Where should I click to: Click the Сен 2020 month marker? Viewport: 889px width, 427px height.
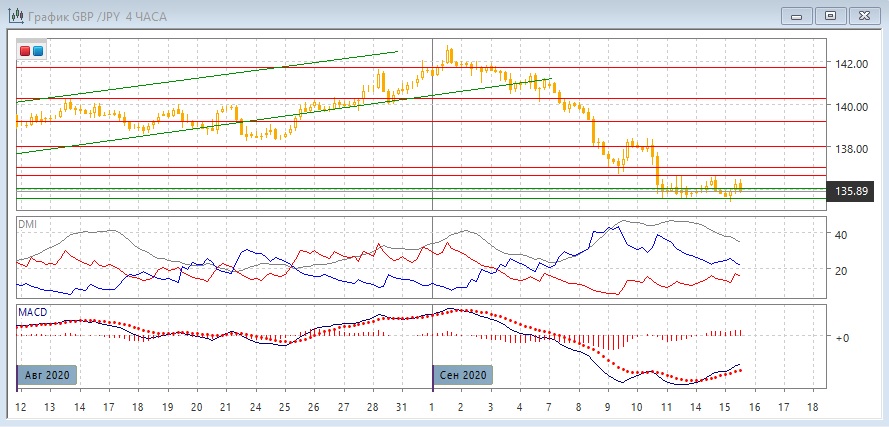tap(464, 375)
